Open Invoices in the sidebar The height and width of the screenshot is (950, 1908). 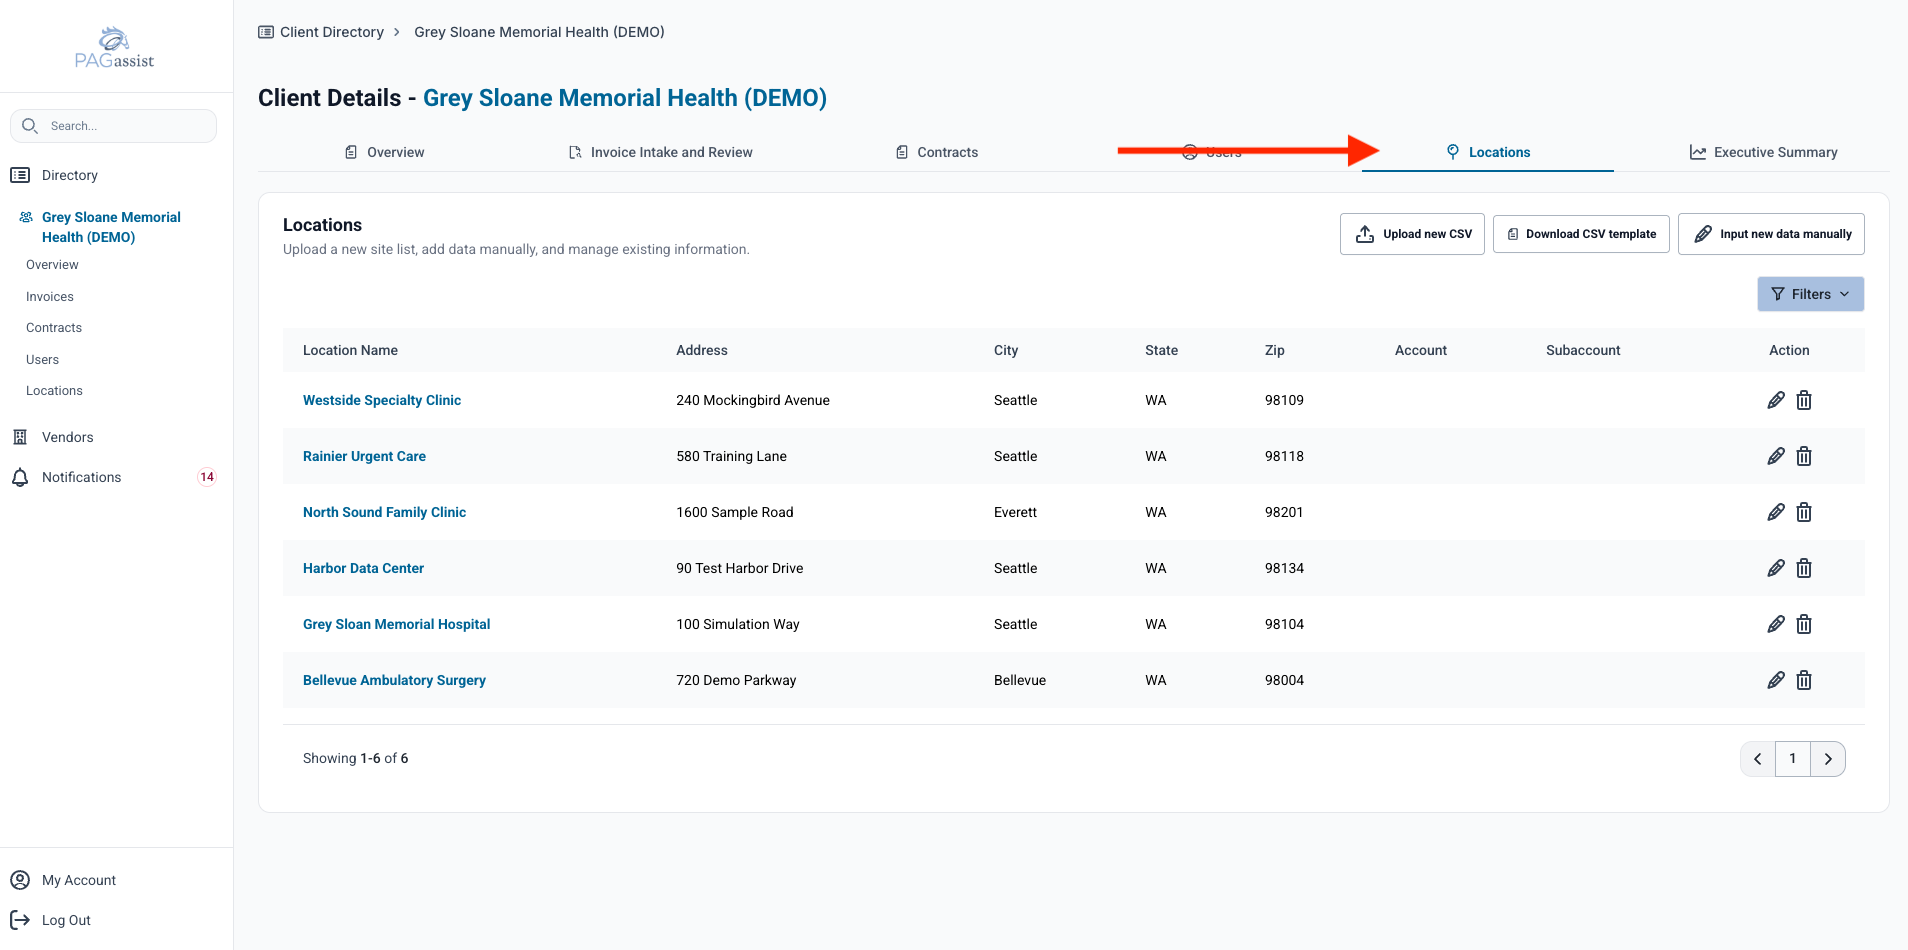[x=50, y=297]
